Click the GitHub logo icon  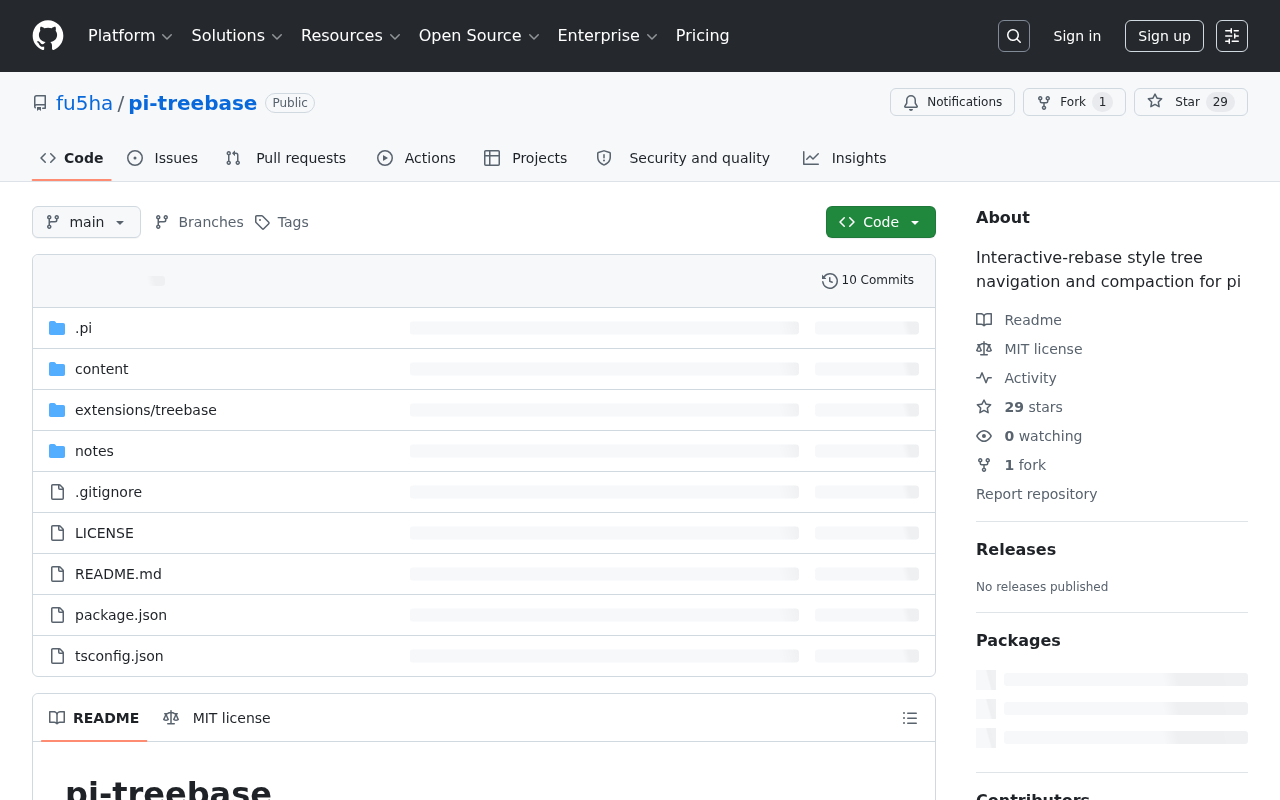(x=48, y=36)
